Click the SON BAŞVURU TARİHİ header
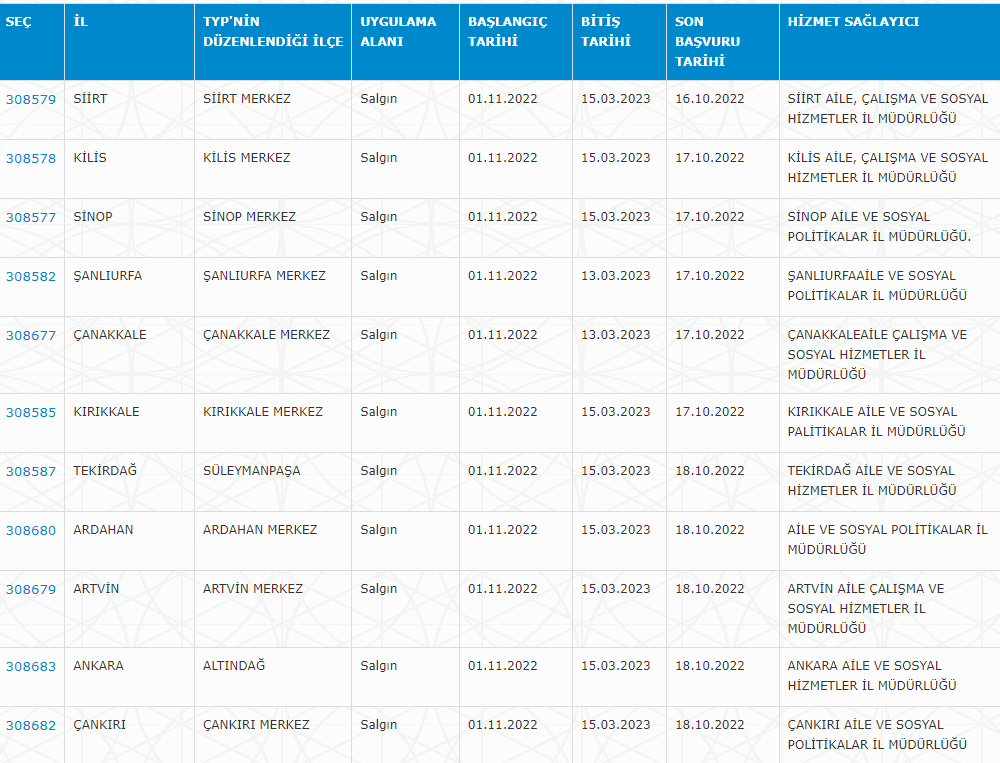This screenshot has height=763, width=1000. [723, 42]
